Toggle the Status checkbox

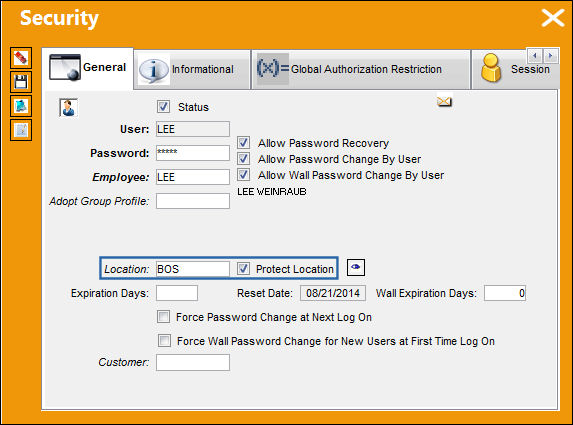click(163, 107)
